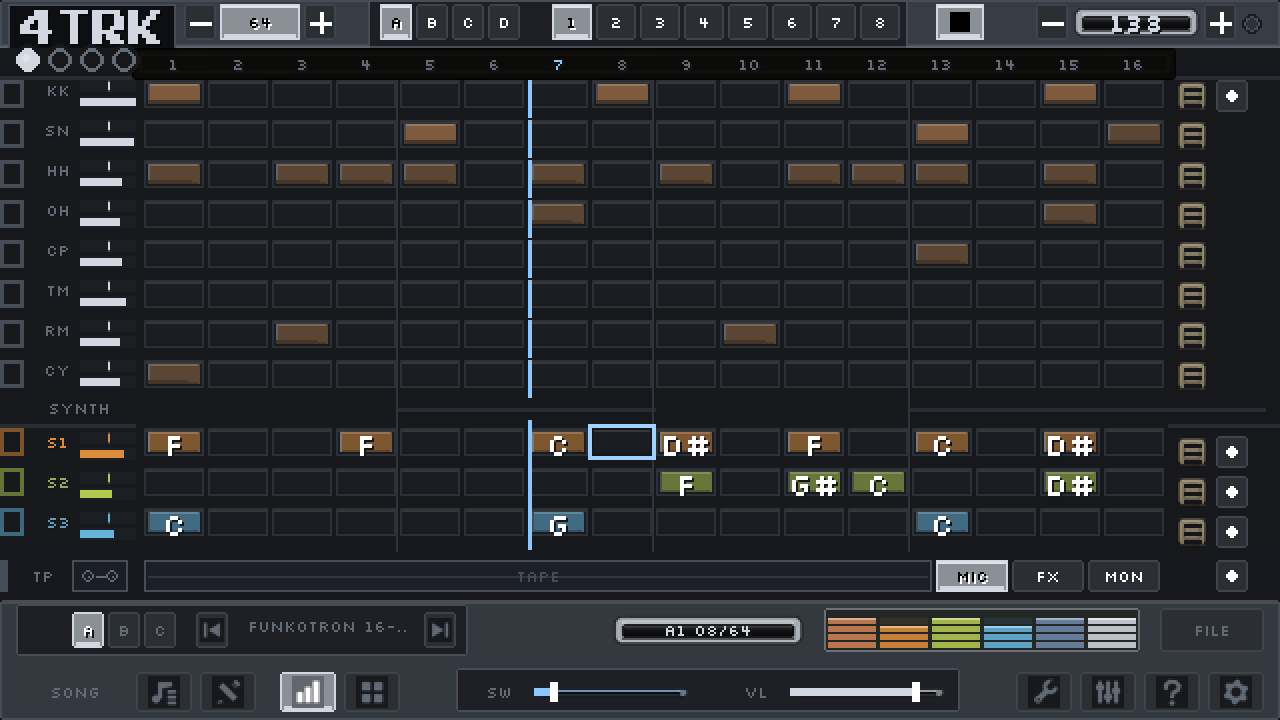Open the CP track pattern list icon

pos(1192,256)
